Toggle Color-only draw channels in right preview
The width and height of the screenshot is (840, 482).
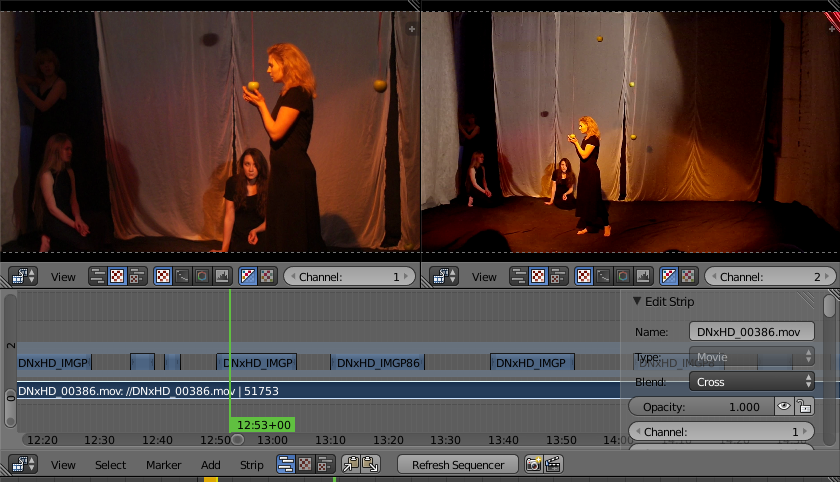(x=688, y=276)
